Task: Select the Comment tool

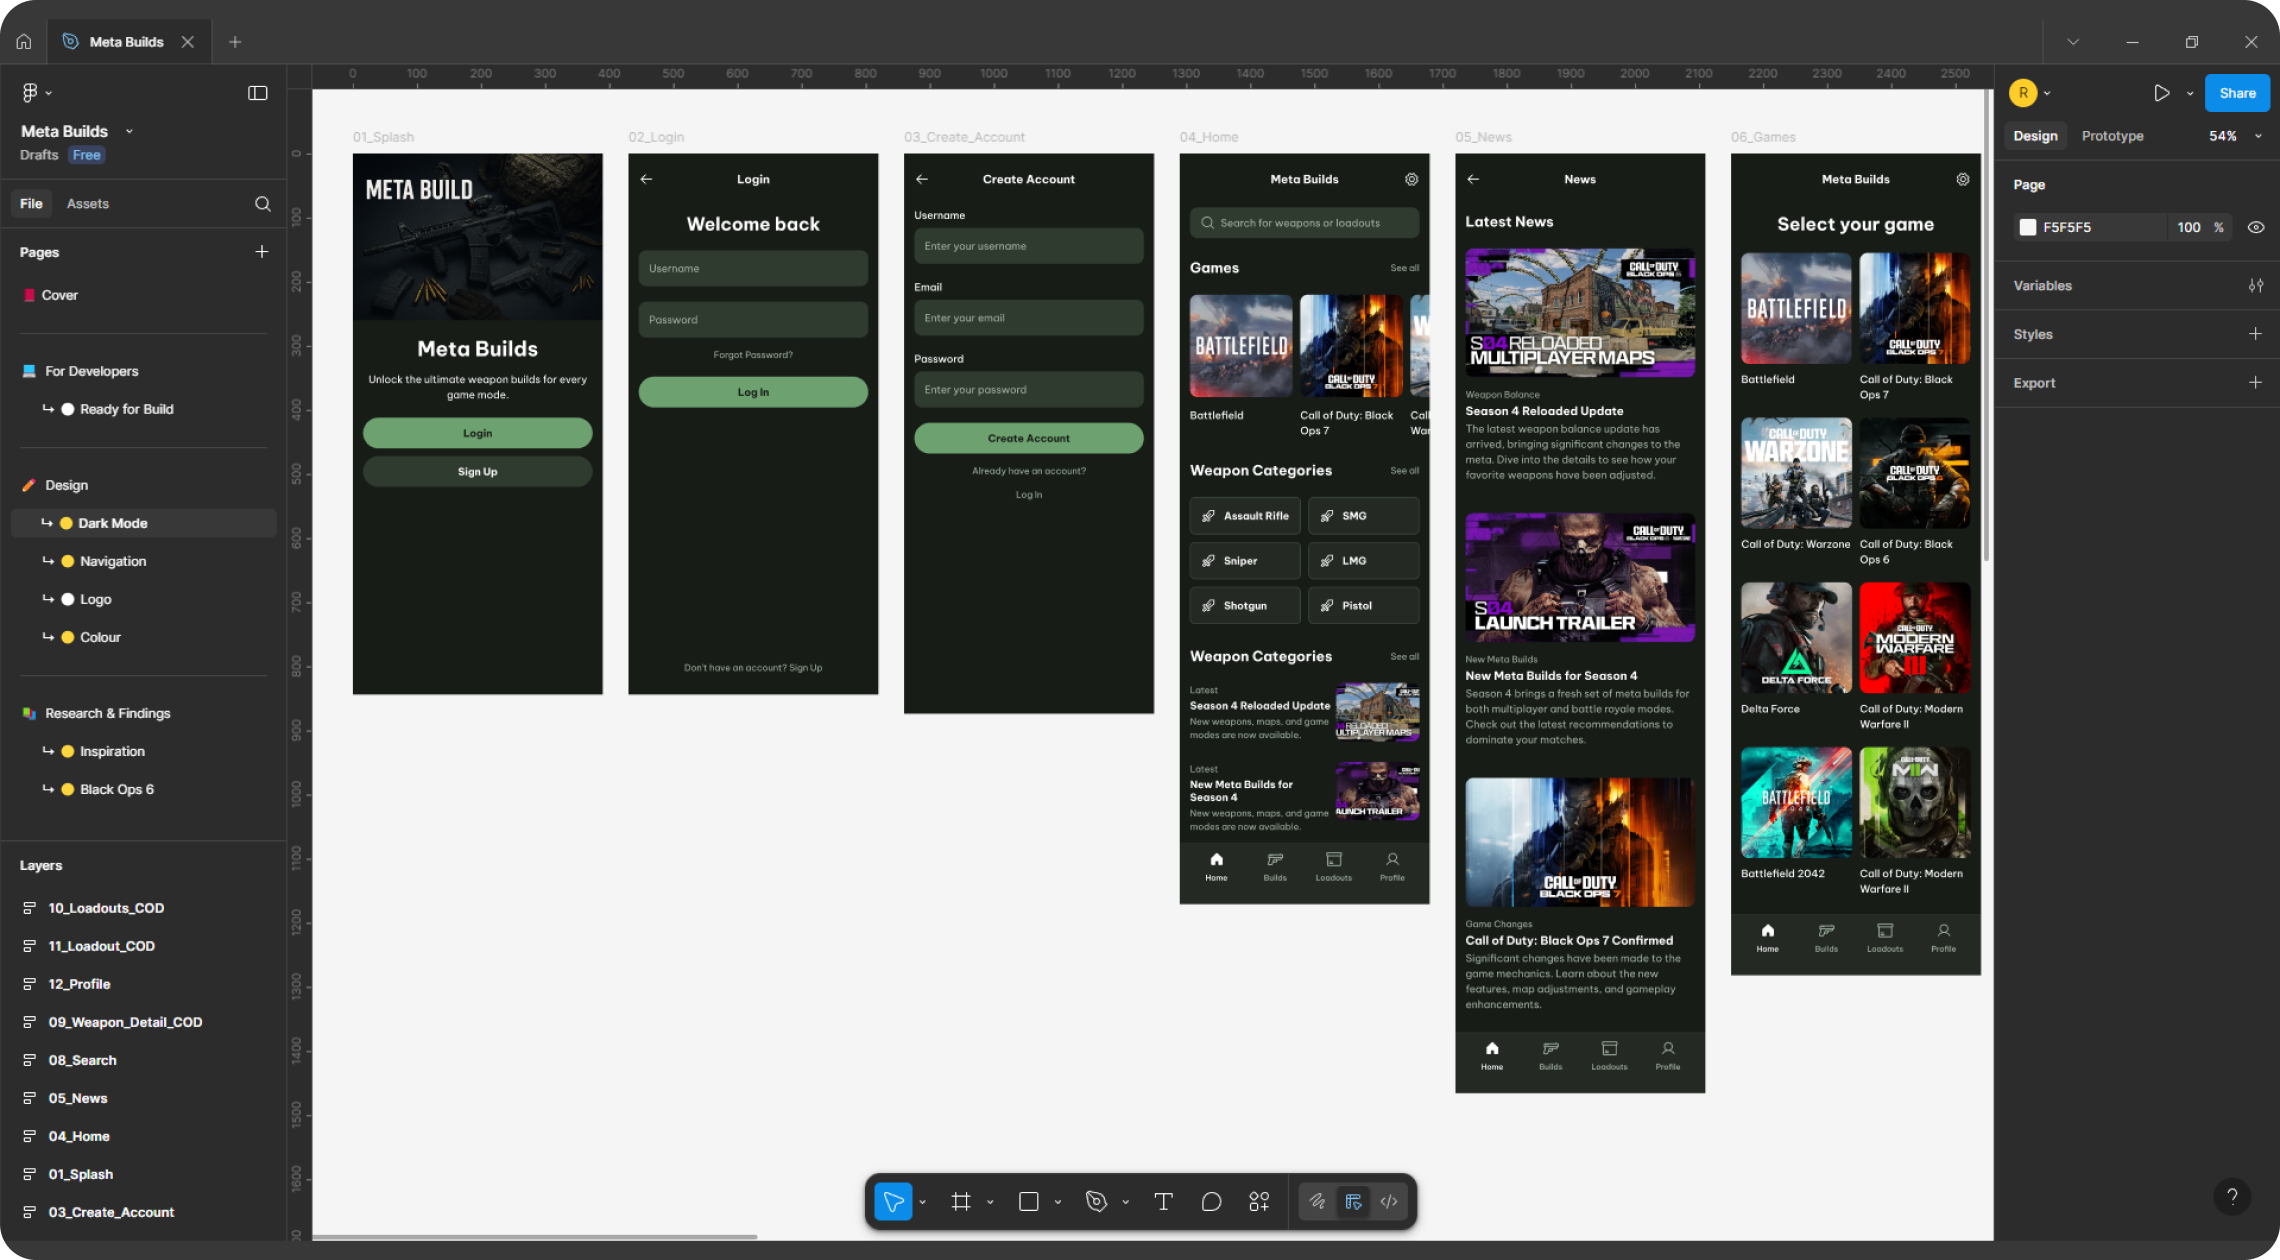Action: pos(1211,1201)
